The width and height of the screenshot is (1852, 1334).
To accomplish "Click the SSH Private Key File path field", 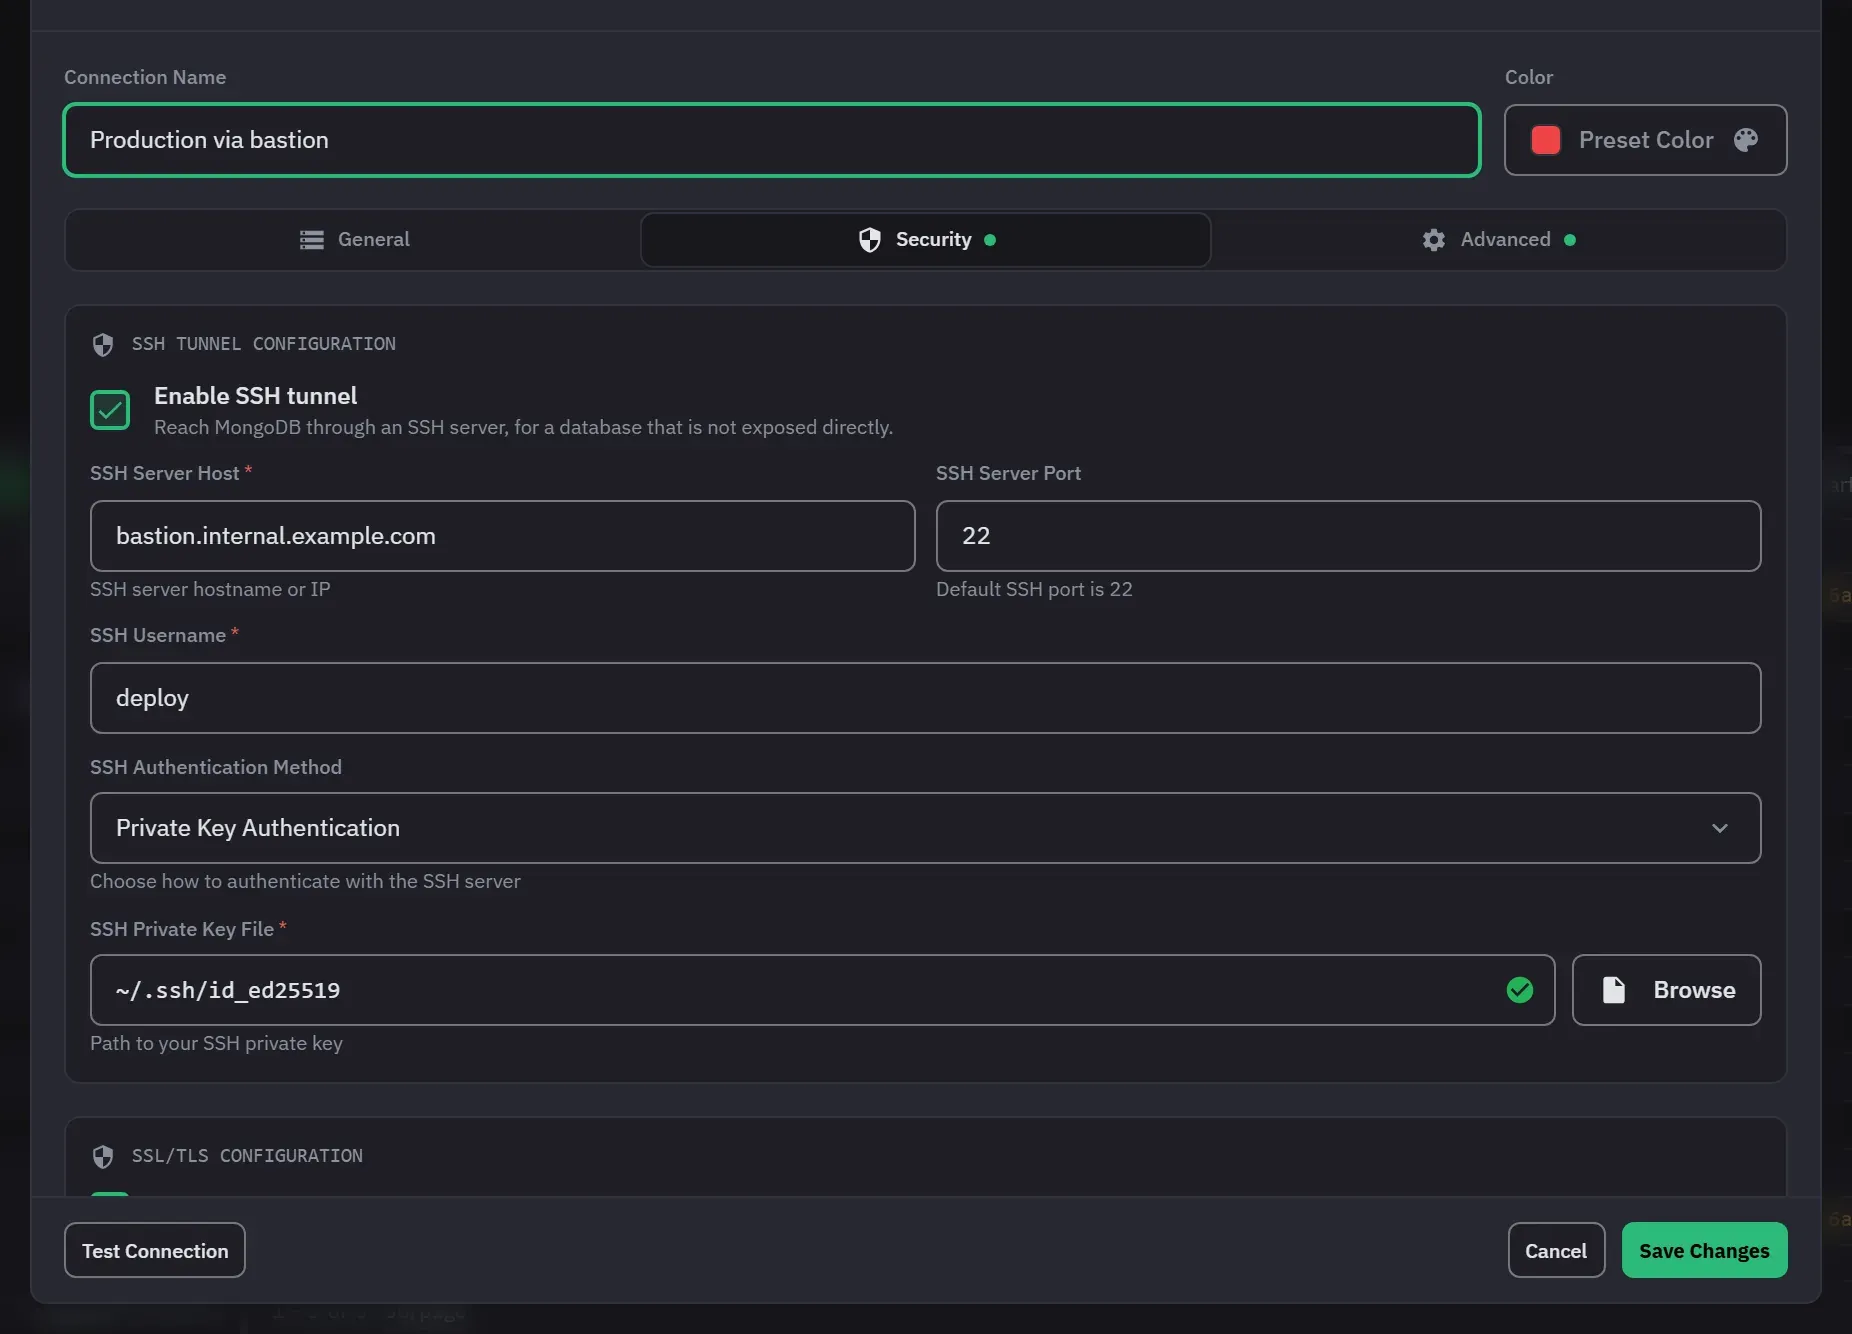I will pyautogui.click(x=822, y=990).
